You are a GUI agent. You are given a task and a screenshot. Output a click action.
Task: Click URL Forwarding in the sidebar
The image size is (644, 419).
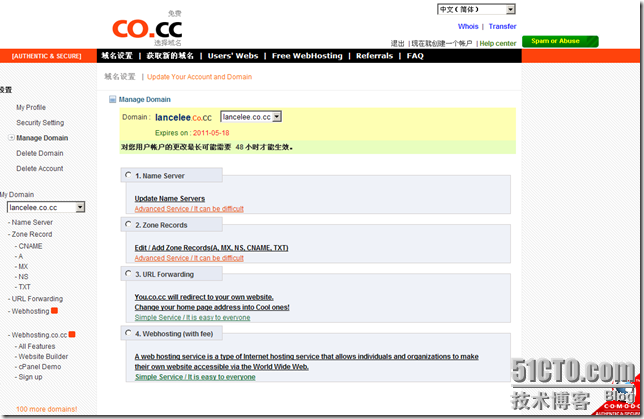37,299
